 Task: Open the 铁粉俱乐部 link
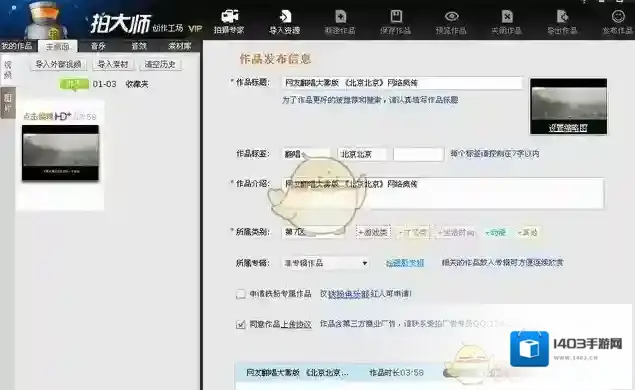(x=349, y=294)
